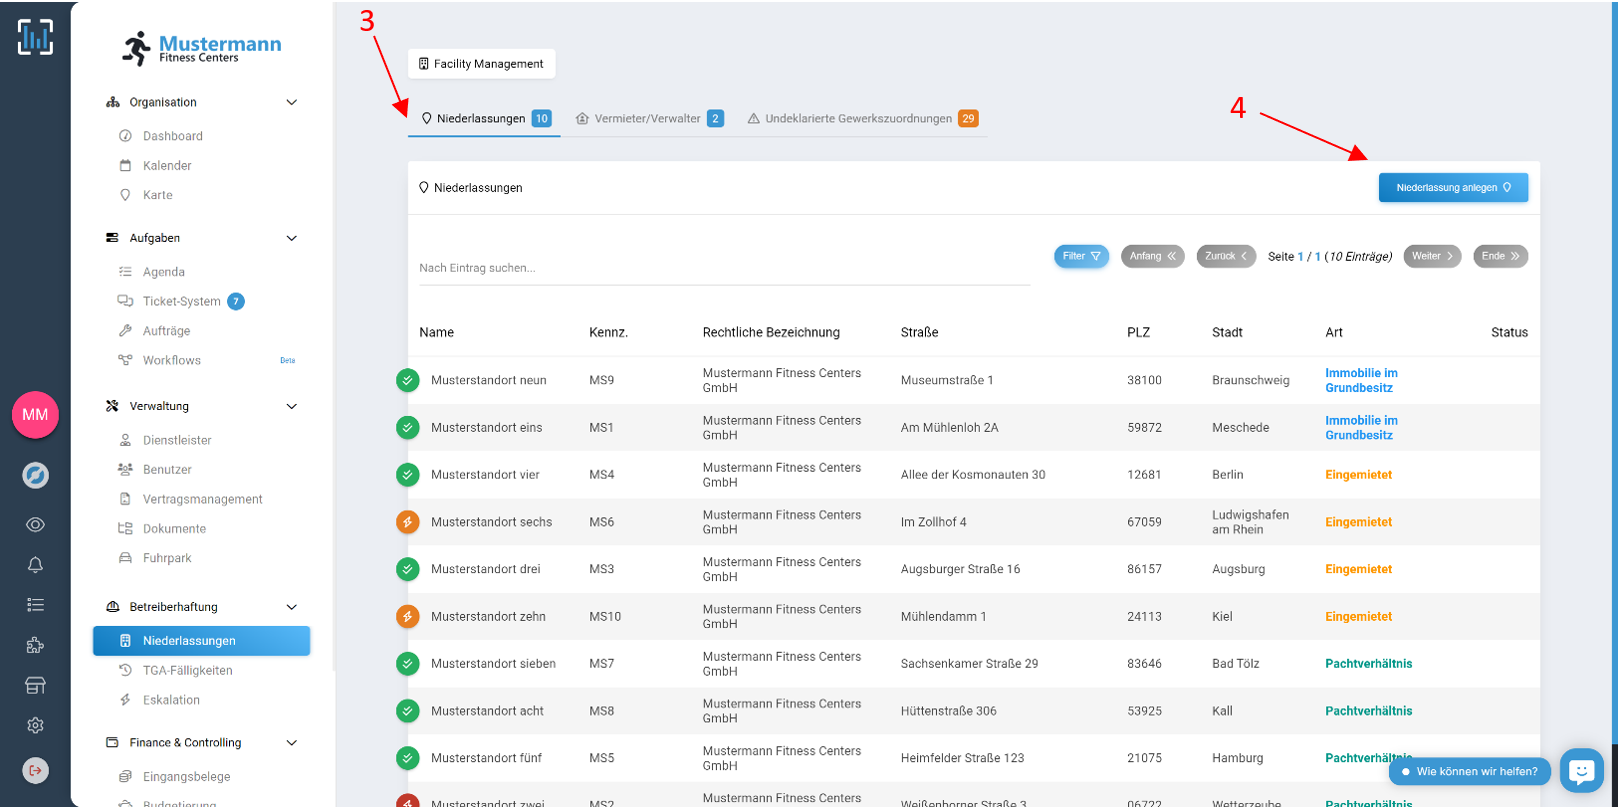This screenshot has width=1620, height=809.
Task: Click Niederlassung anlegen button
Action: pos(1453,188)
